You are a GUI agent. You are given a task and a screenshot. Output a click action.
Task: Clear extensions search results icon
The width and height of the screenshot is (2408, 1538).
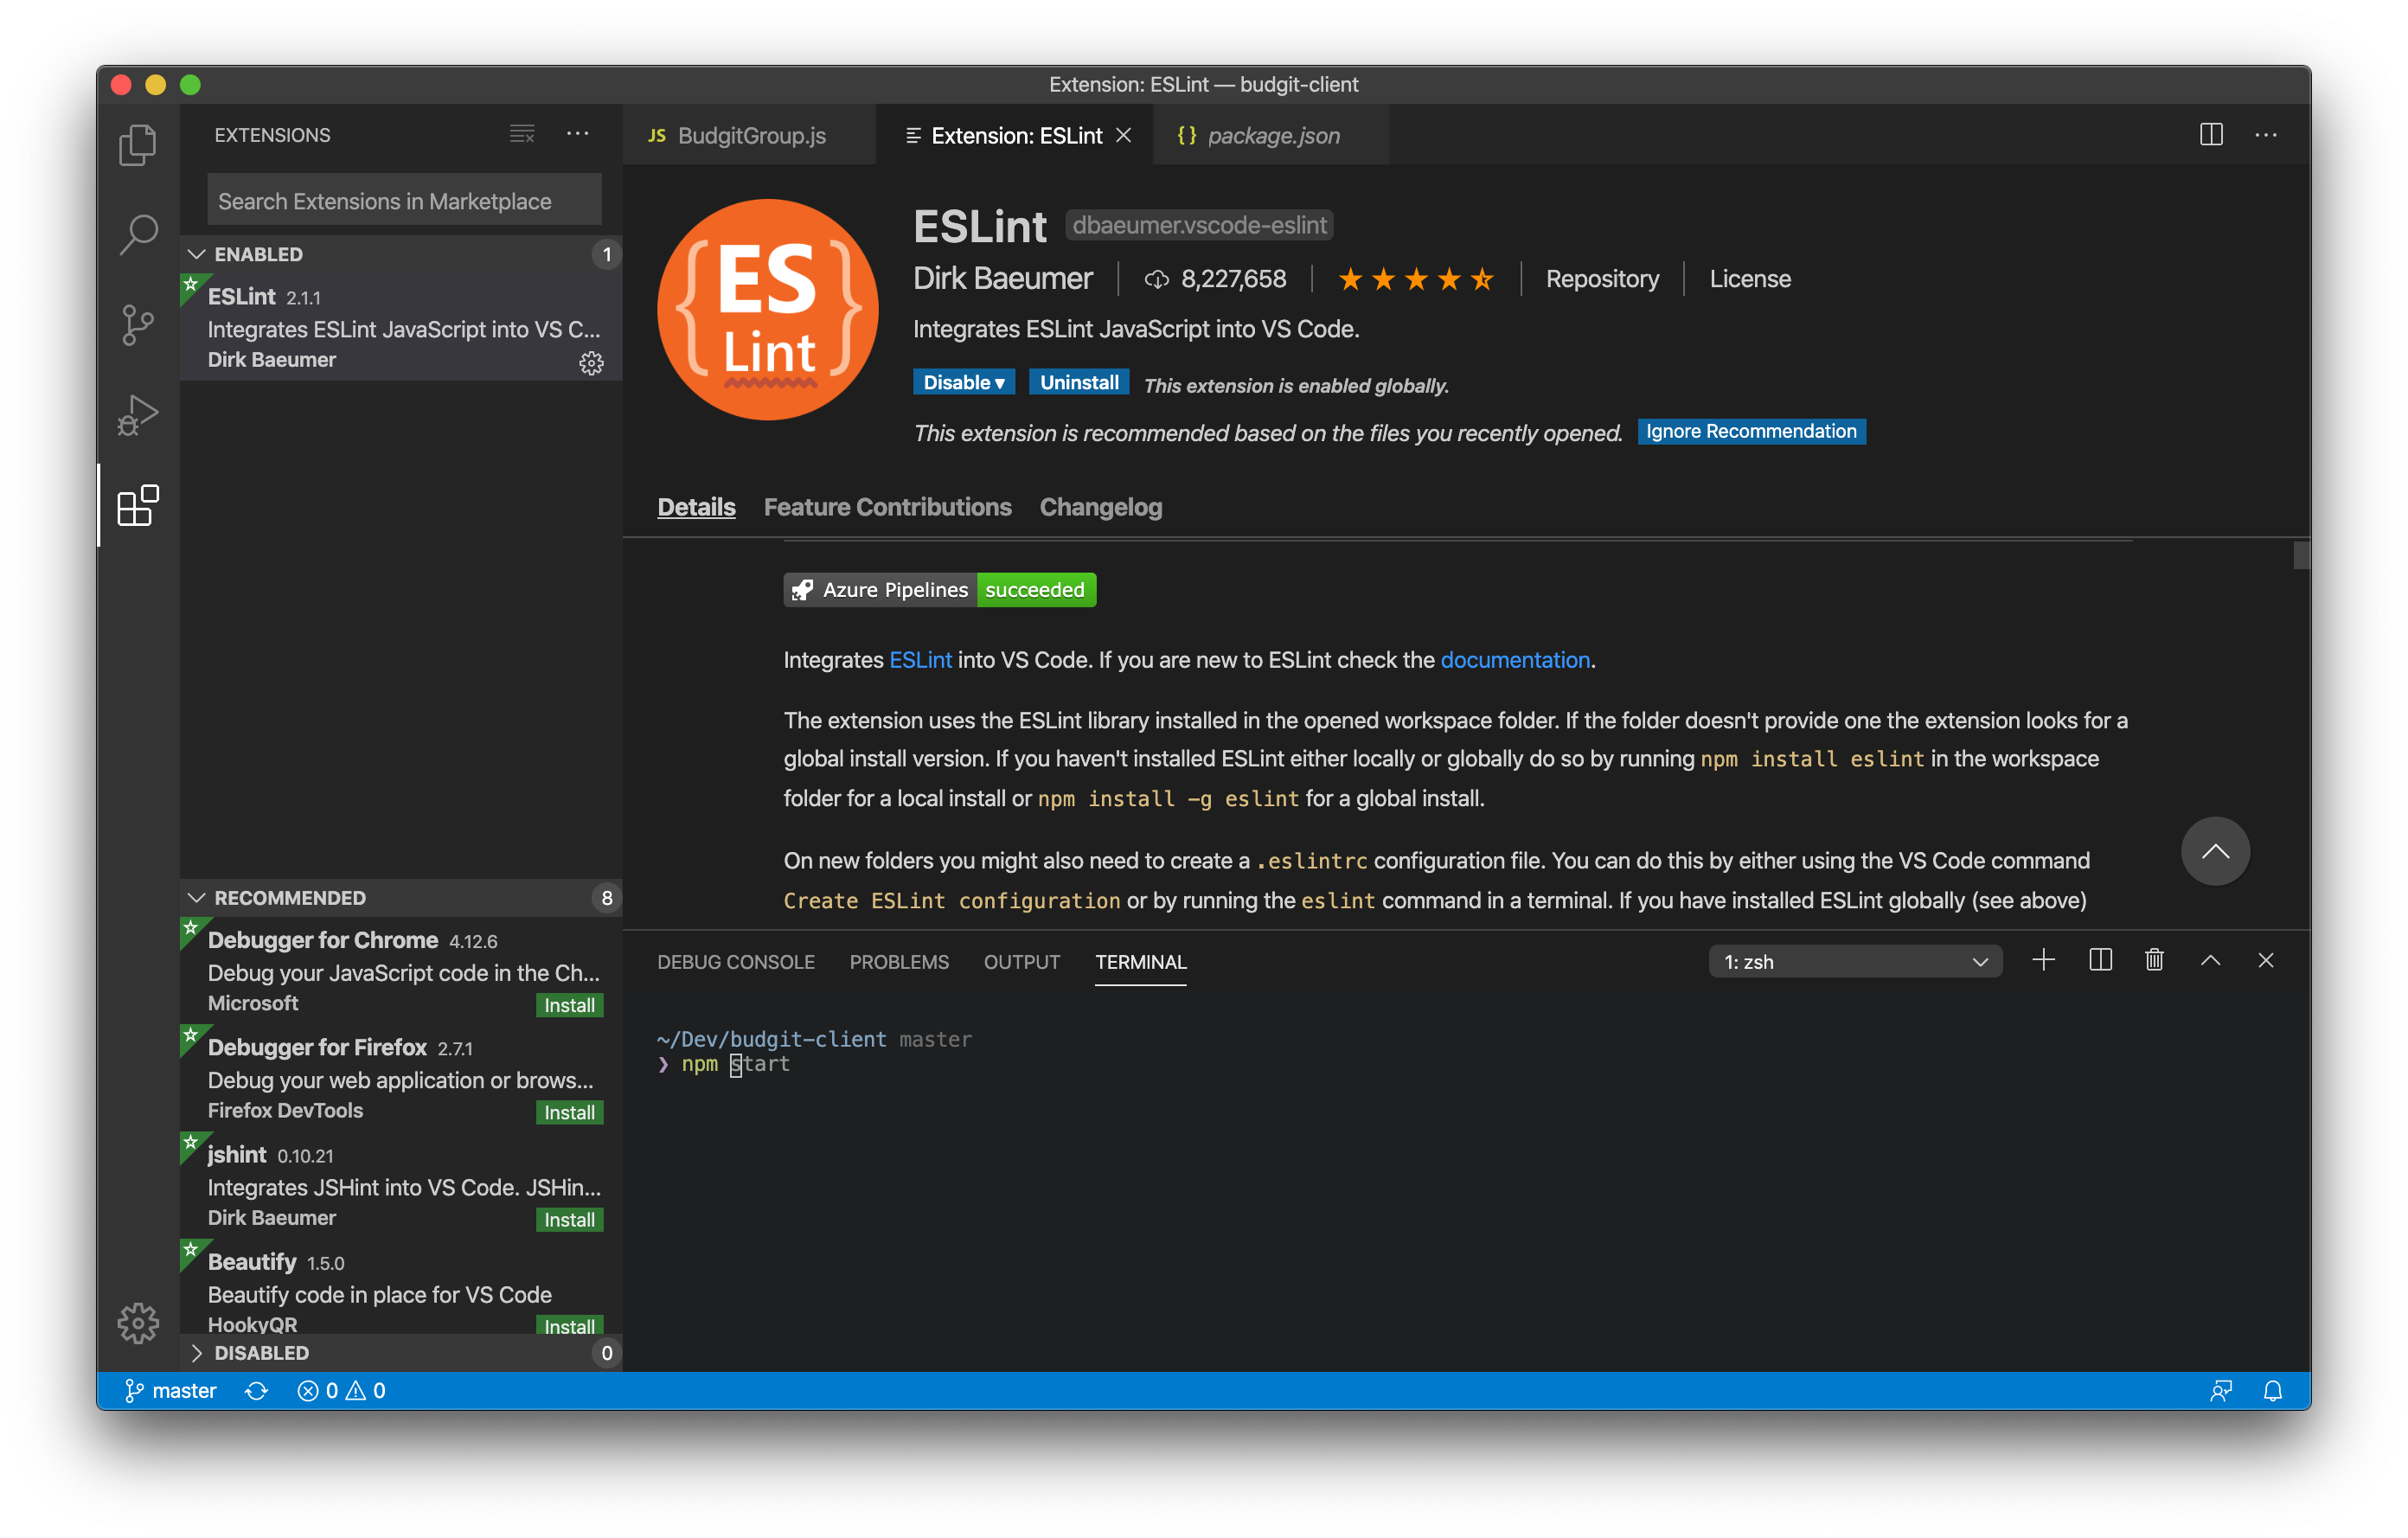522,134
